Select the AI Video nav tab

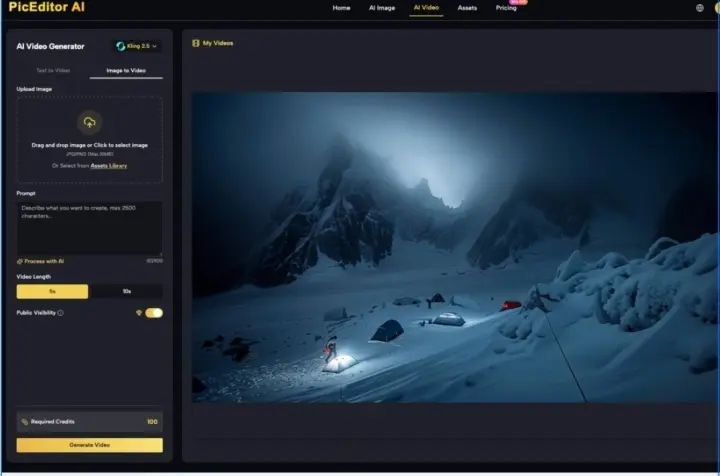click(x=426, y=8)
